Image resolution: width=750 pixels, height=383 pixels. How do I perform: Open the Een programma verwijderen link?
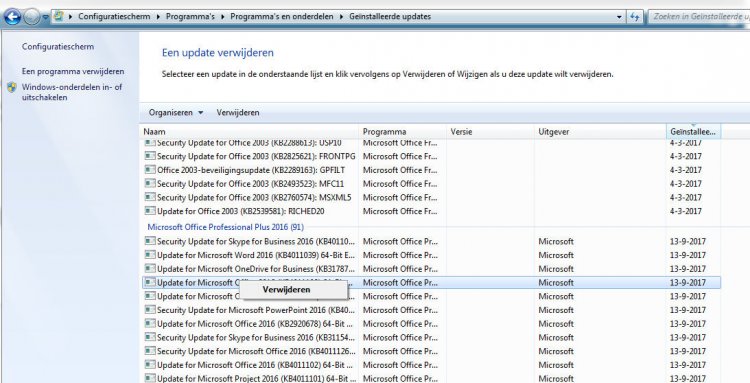[73, 71]
